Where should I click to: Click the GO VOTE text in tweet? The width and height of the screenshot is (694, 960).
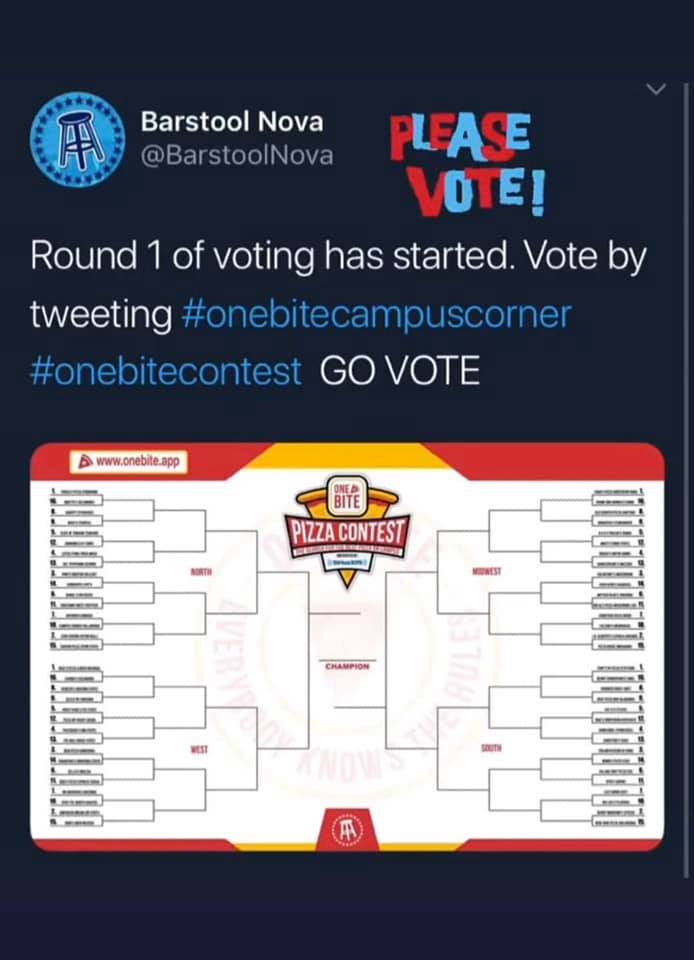point(400,371)
